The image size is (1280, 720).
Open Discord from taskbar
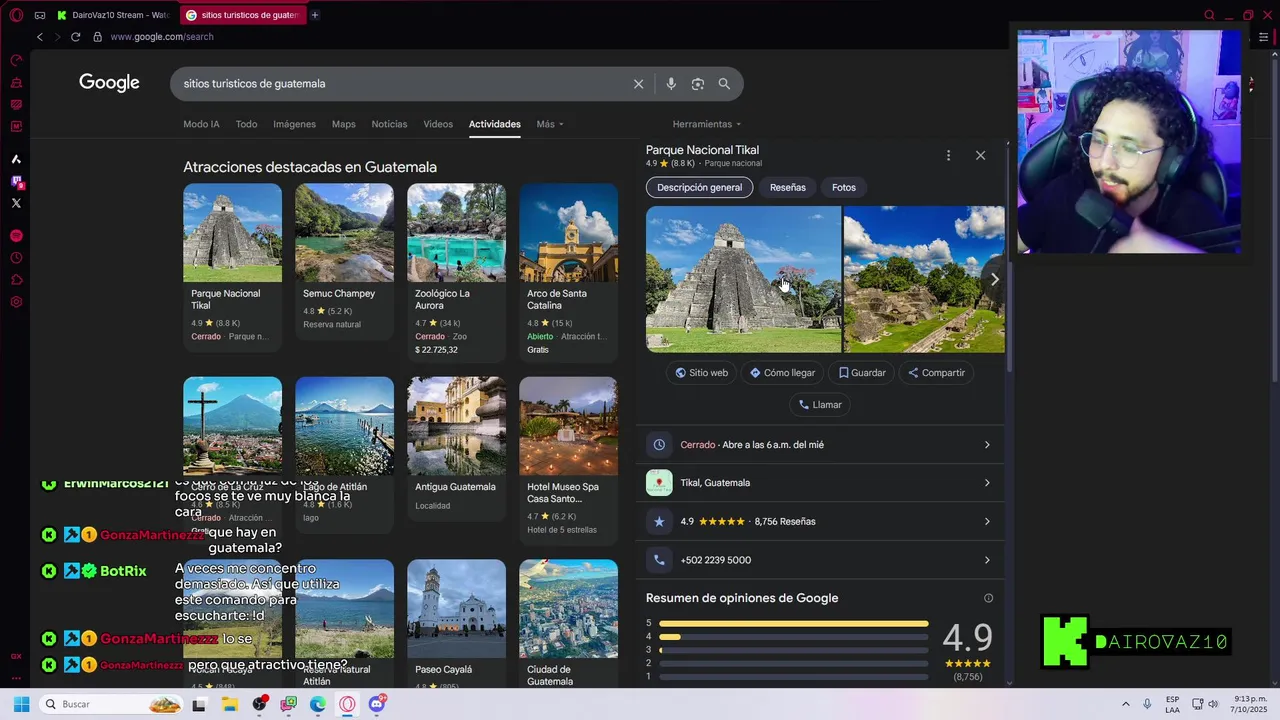coord(377,704)
